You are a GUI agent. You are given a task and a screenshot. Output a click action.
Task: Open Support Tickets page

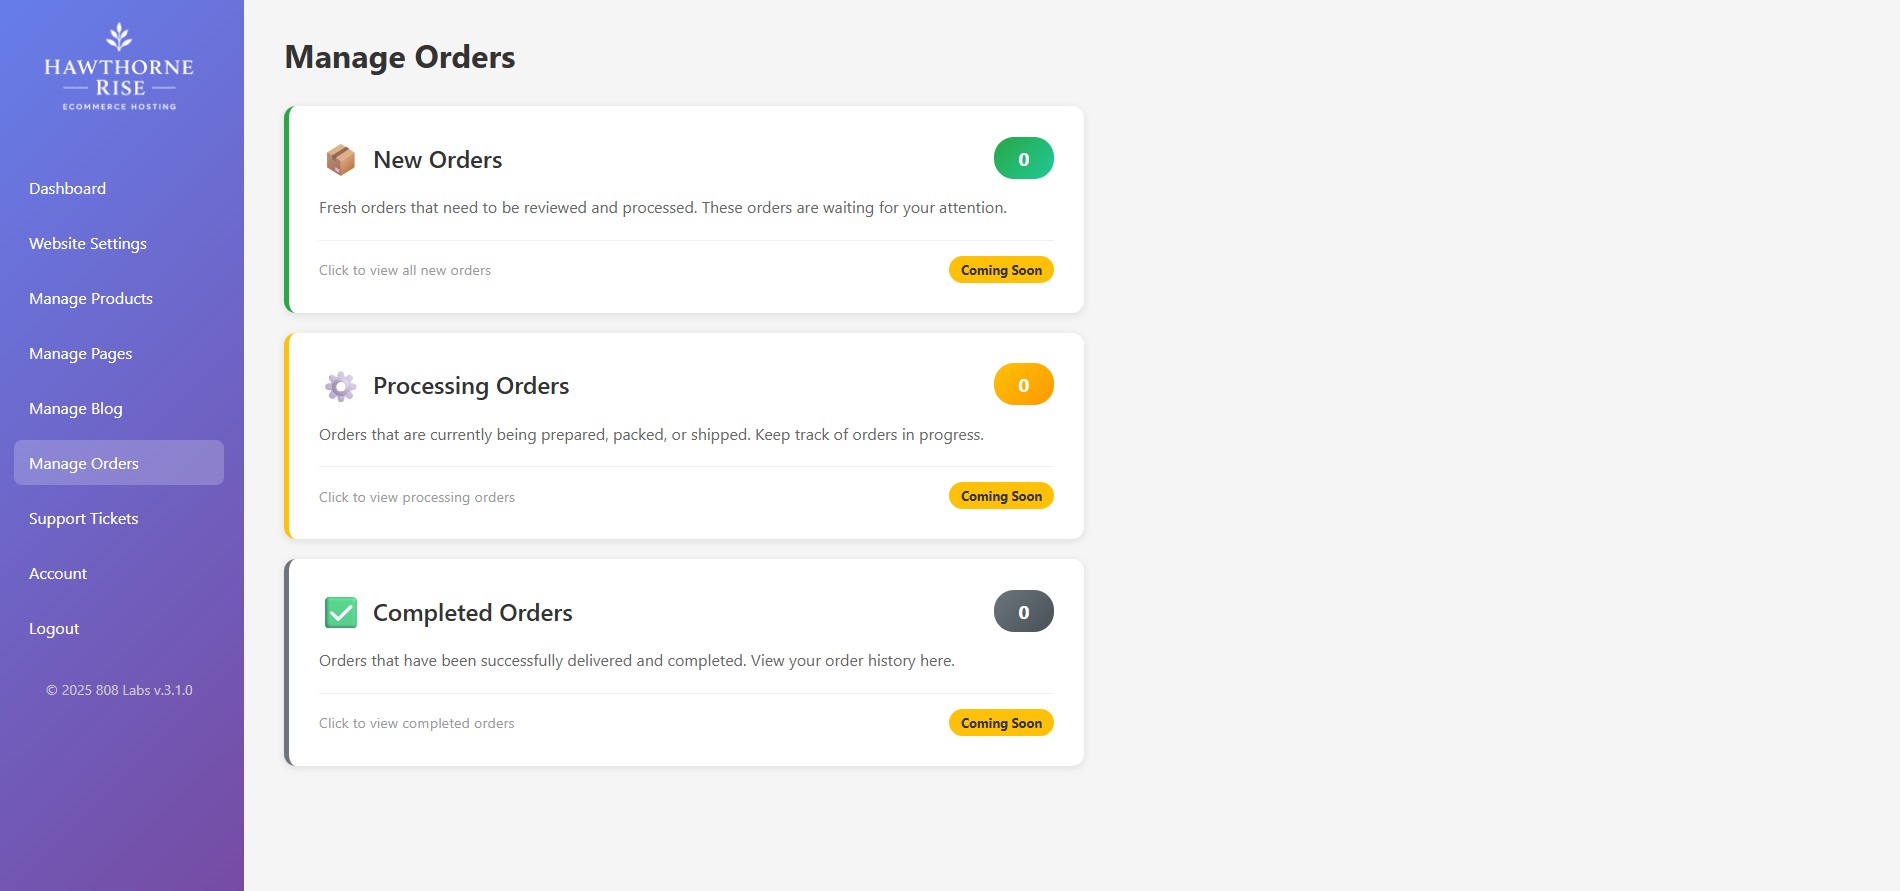tap(83, 518)
